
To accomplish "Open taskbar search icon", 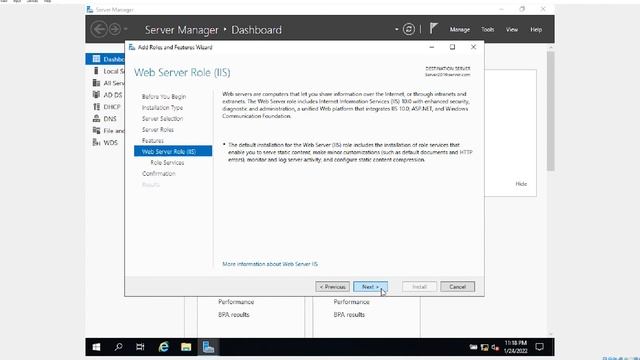I will [118, 347].
